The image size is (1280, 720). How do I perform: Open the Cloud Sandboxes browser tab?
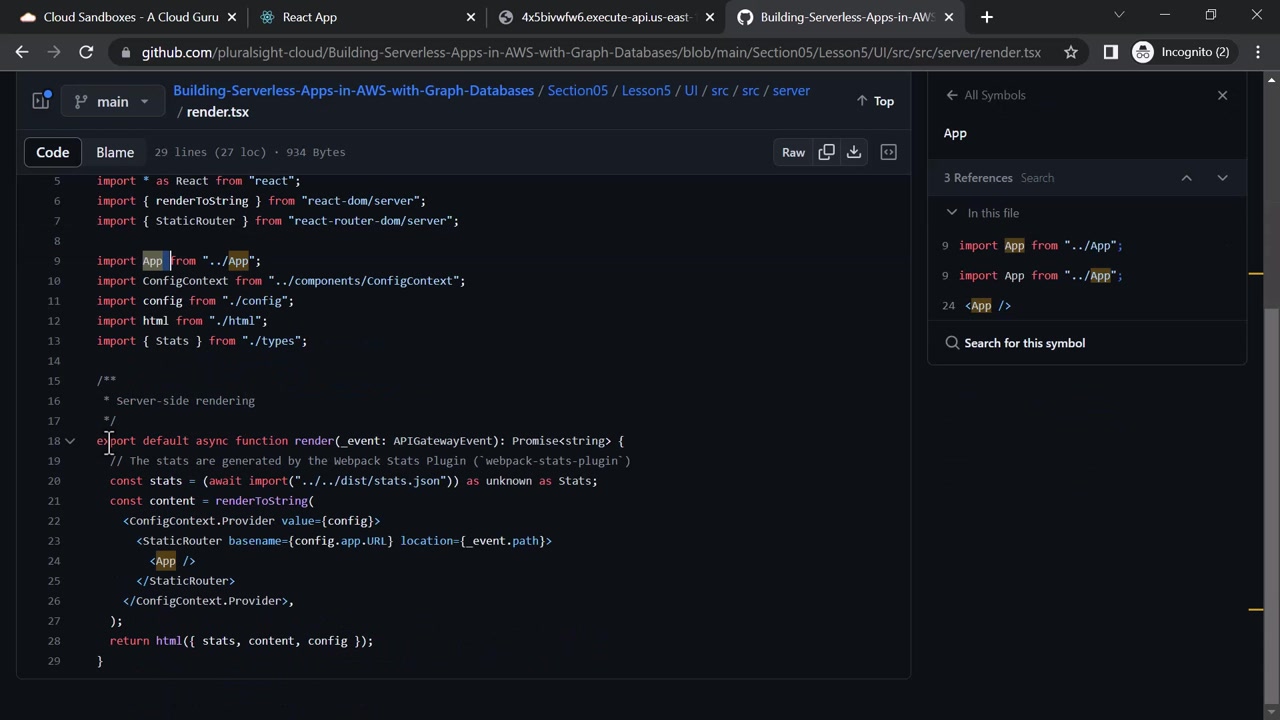coord(130,17)
